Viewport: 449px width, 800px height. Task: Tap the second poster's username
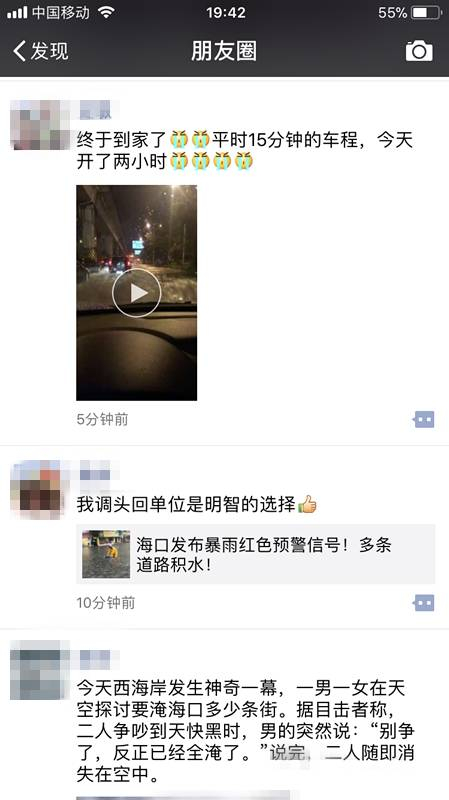96,473
